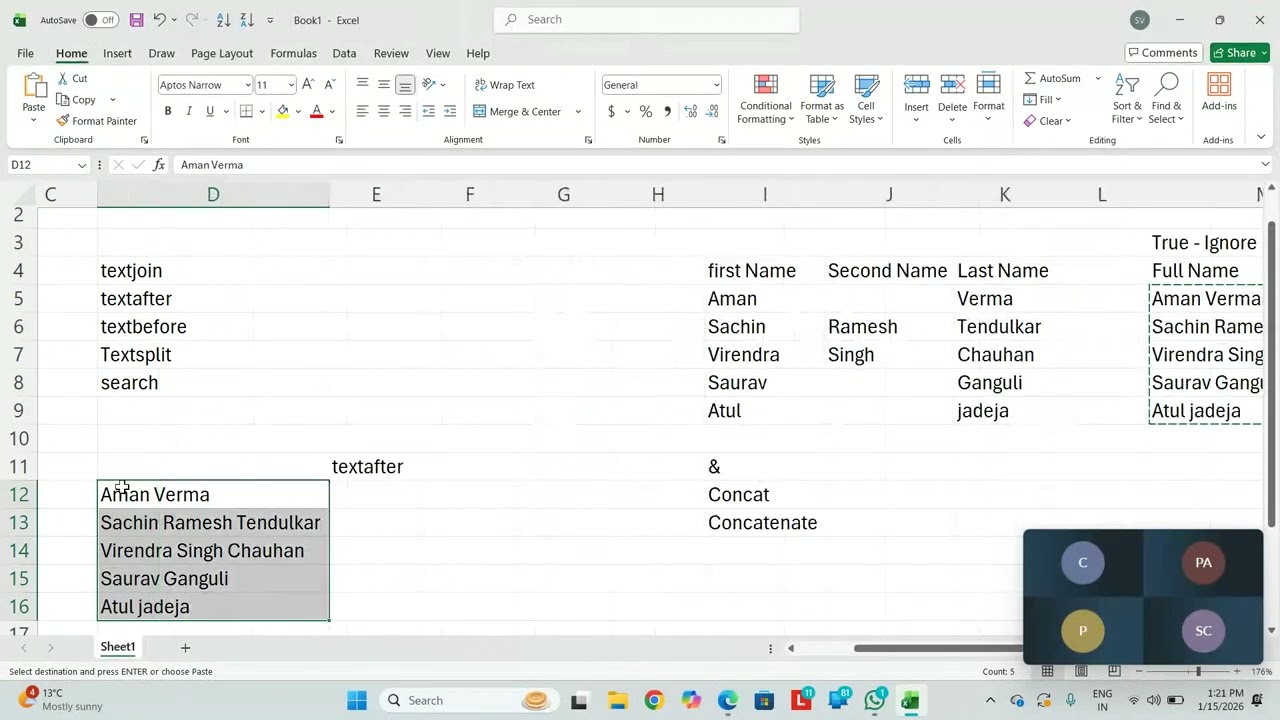Open Google Chrome from the taskbar

[x=654, y=700]
